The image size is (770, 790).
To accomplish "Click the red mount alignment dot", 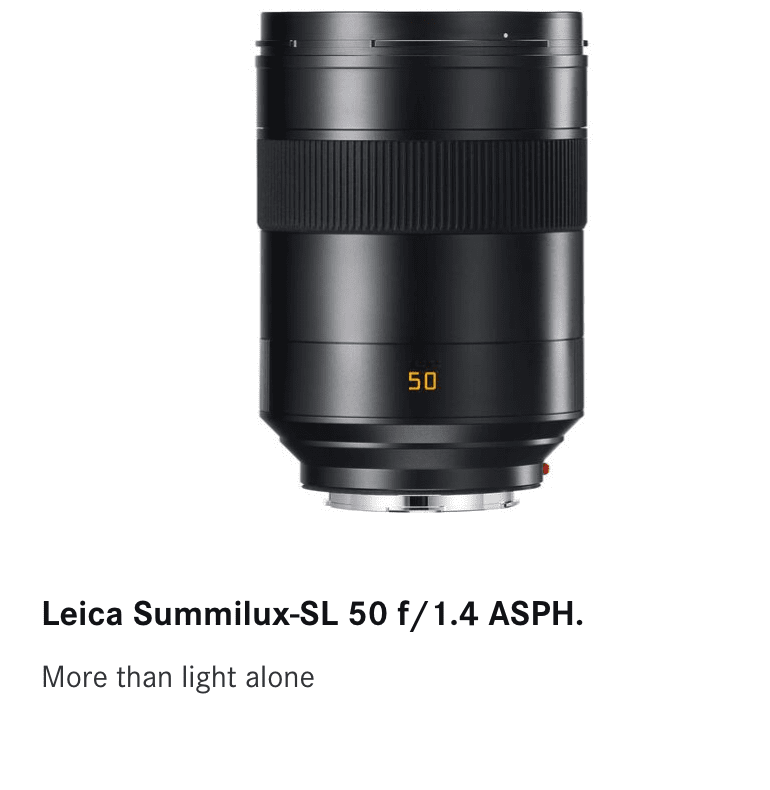I will click(545, 470).
